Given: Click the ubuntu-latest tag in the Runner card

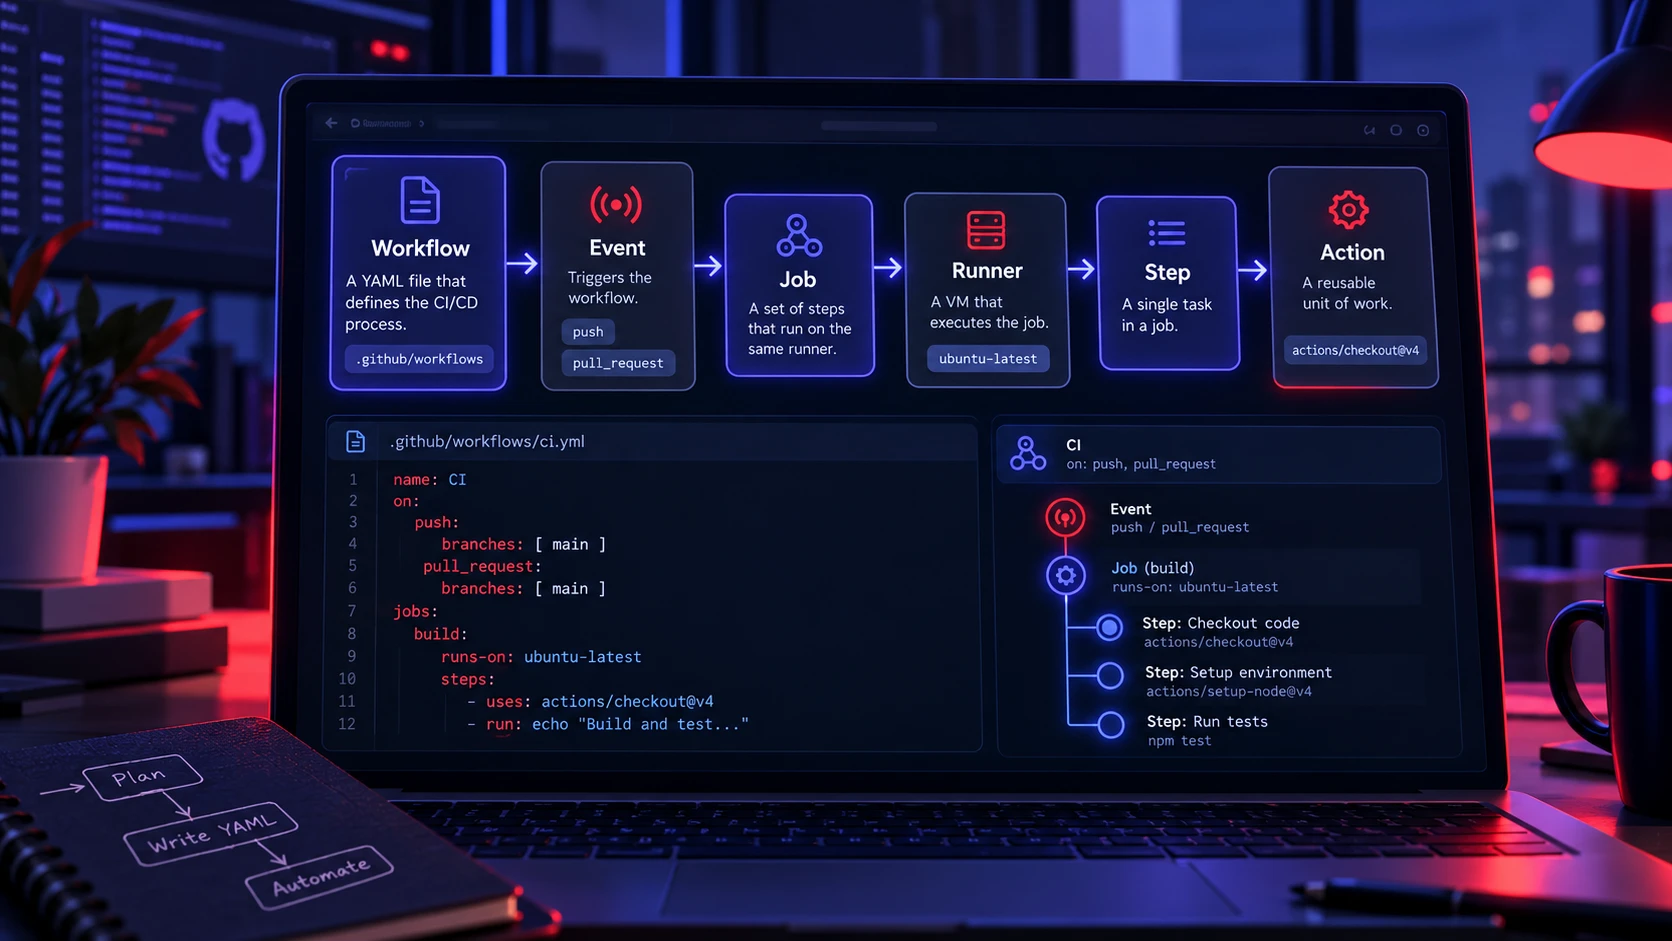Looking at the screenshot, I should pyautogui.click(x=988, y=358).
